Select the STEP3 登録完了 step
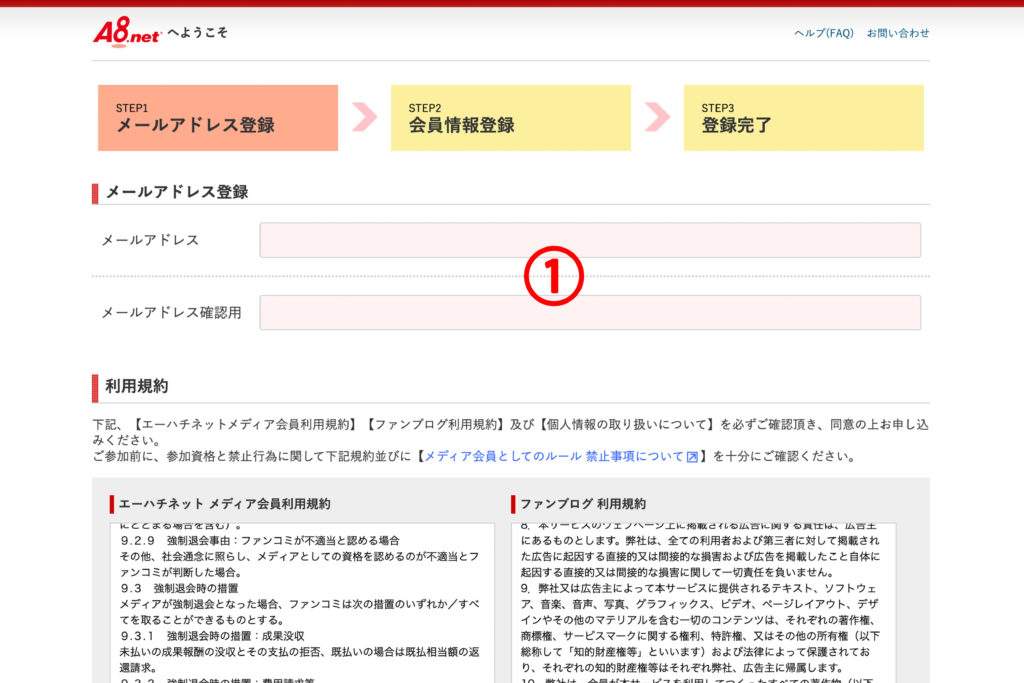This screenshot has height=683, width=1024. coord(803,118)
